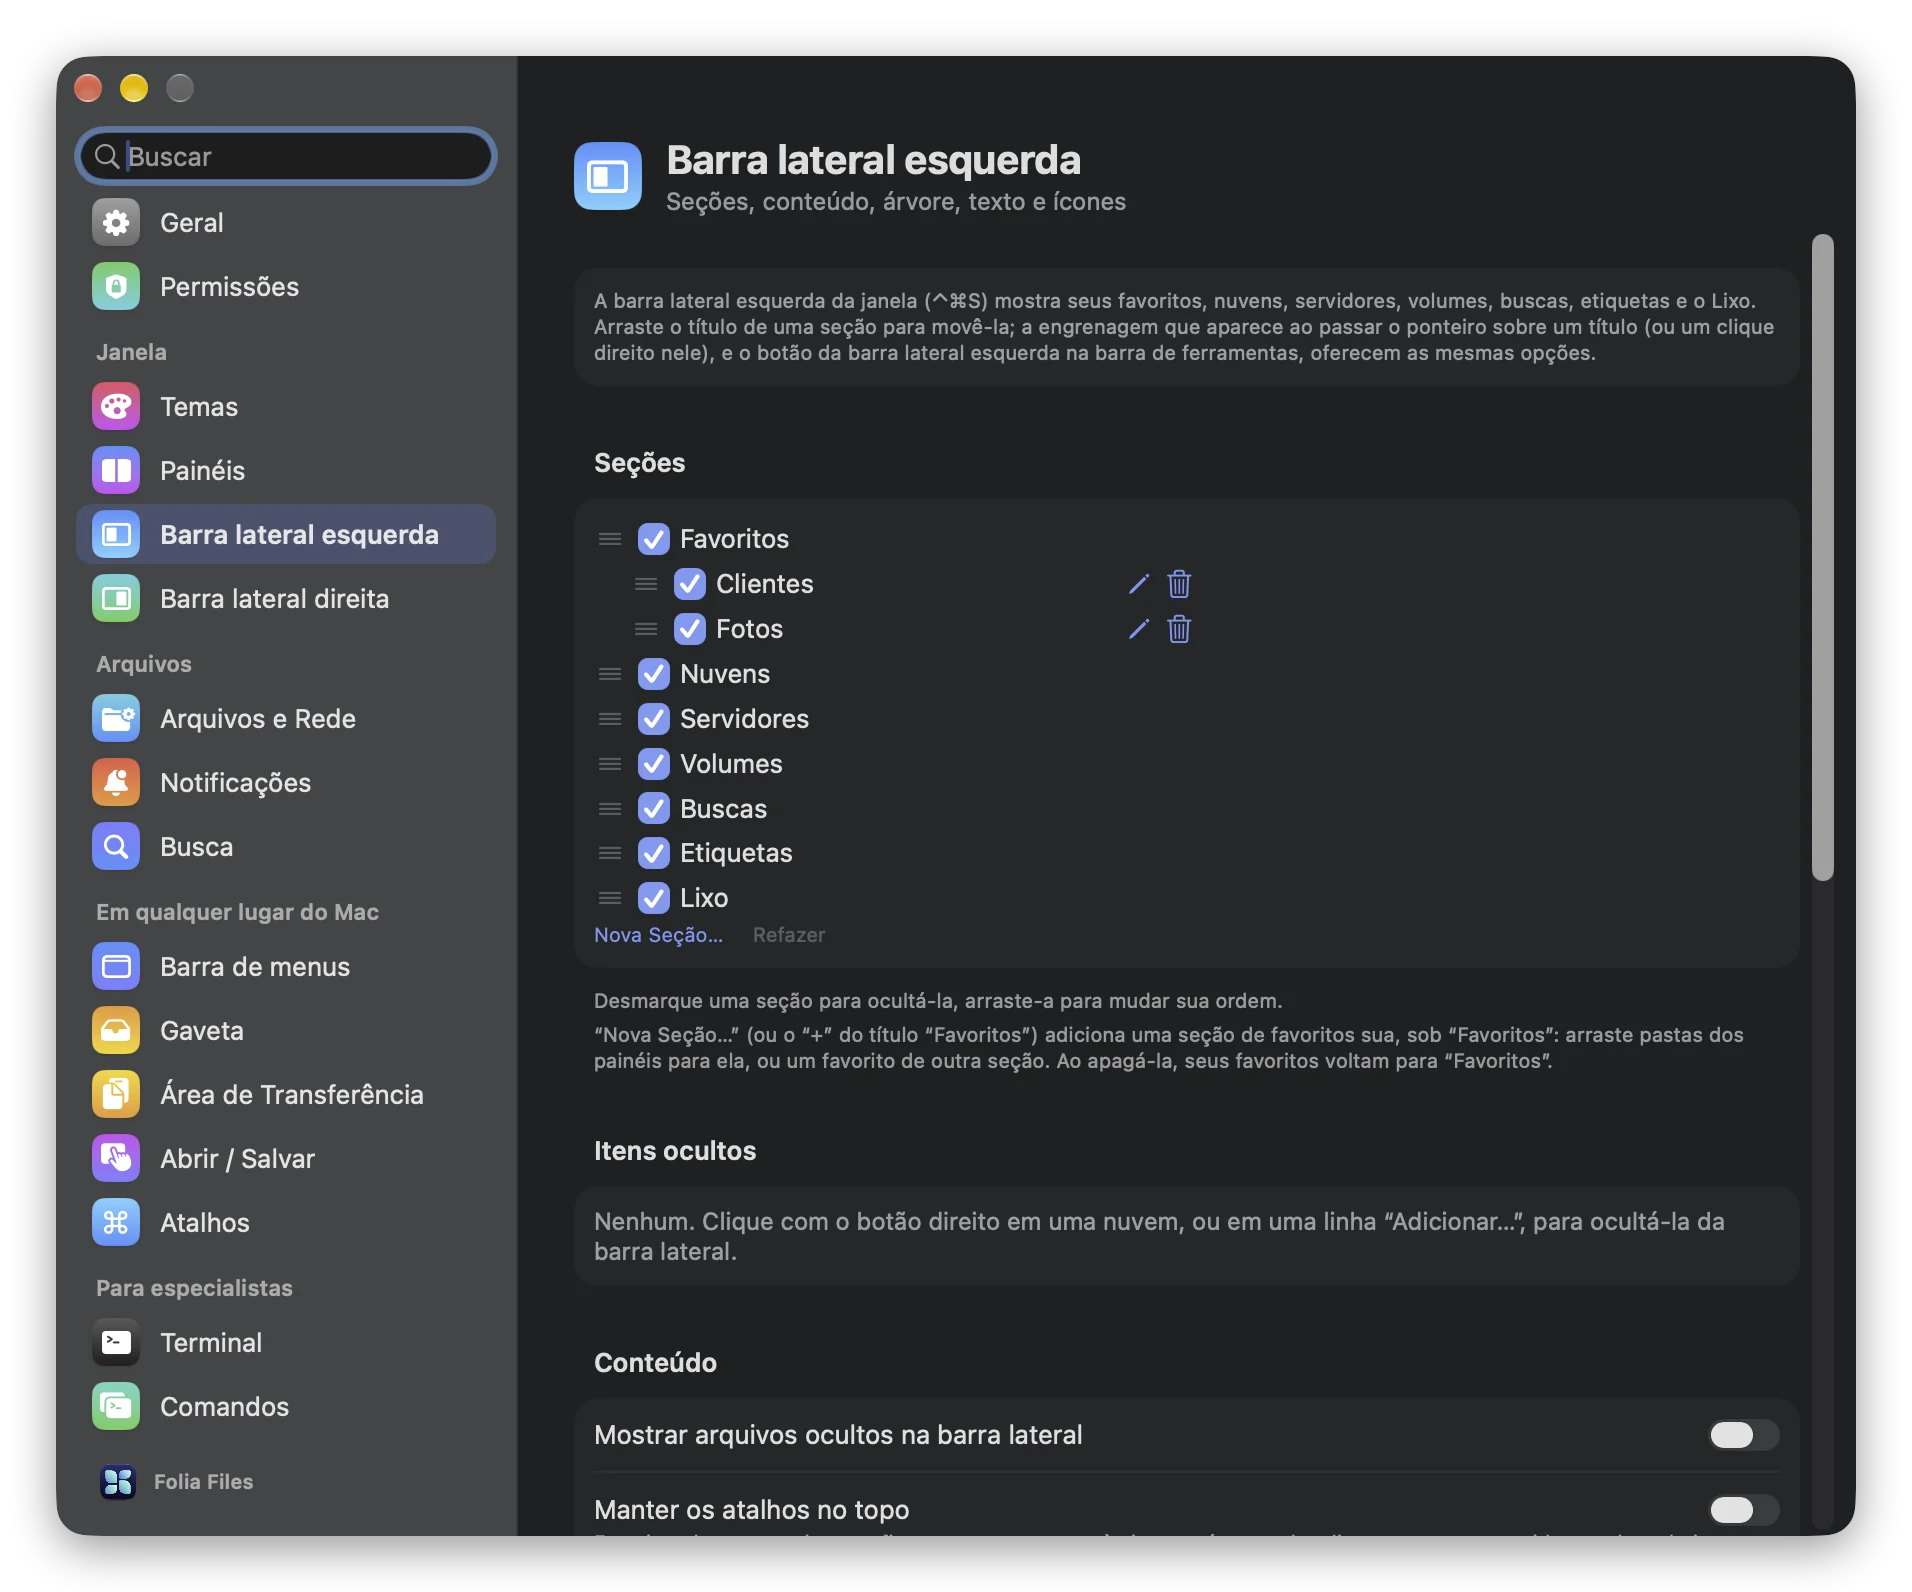The image size is (1912, 1592).
Task: Uncheck the Nuvens checkbox
Action: point(654,674)
